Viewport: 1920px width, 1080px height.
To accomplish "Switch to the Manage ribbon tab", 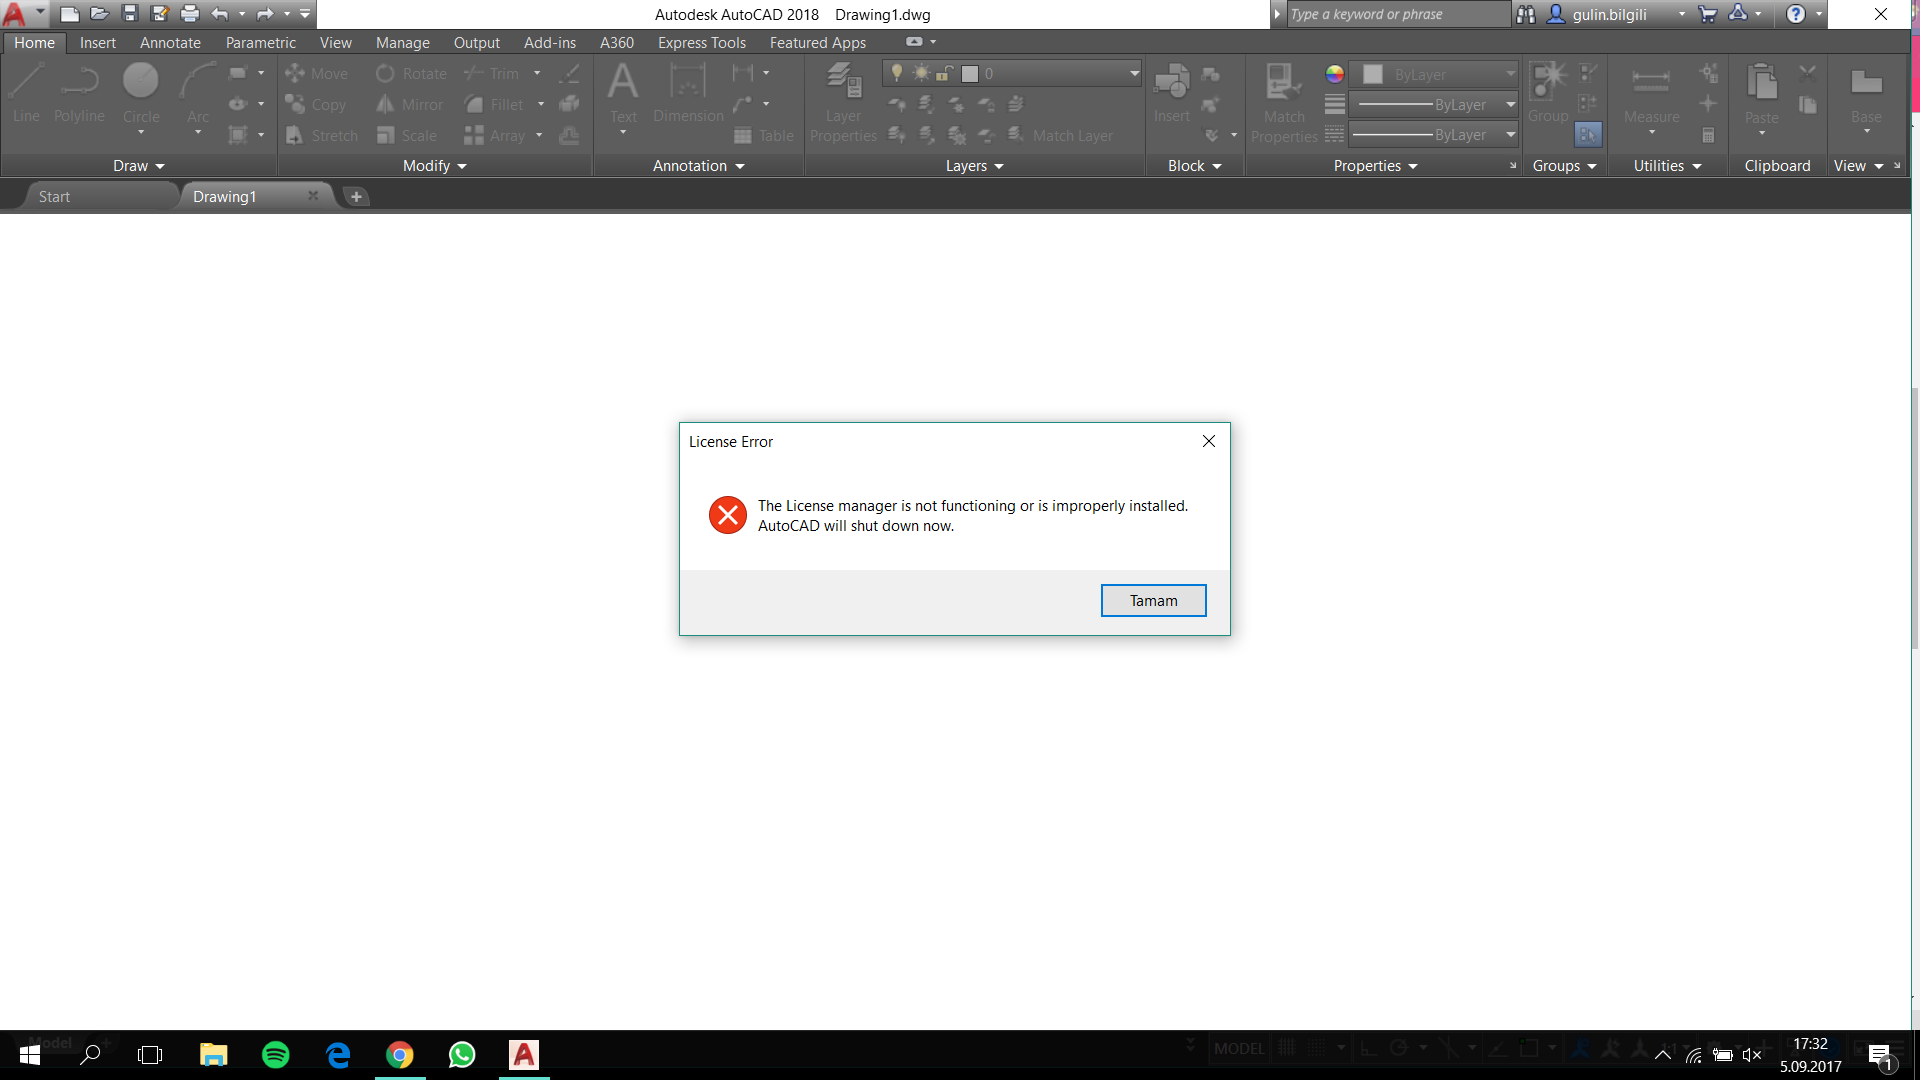I will pos(403,43).
